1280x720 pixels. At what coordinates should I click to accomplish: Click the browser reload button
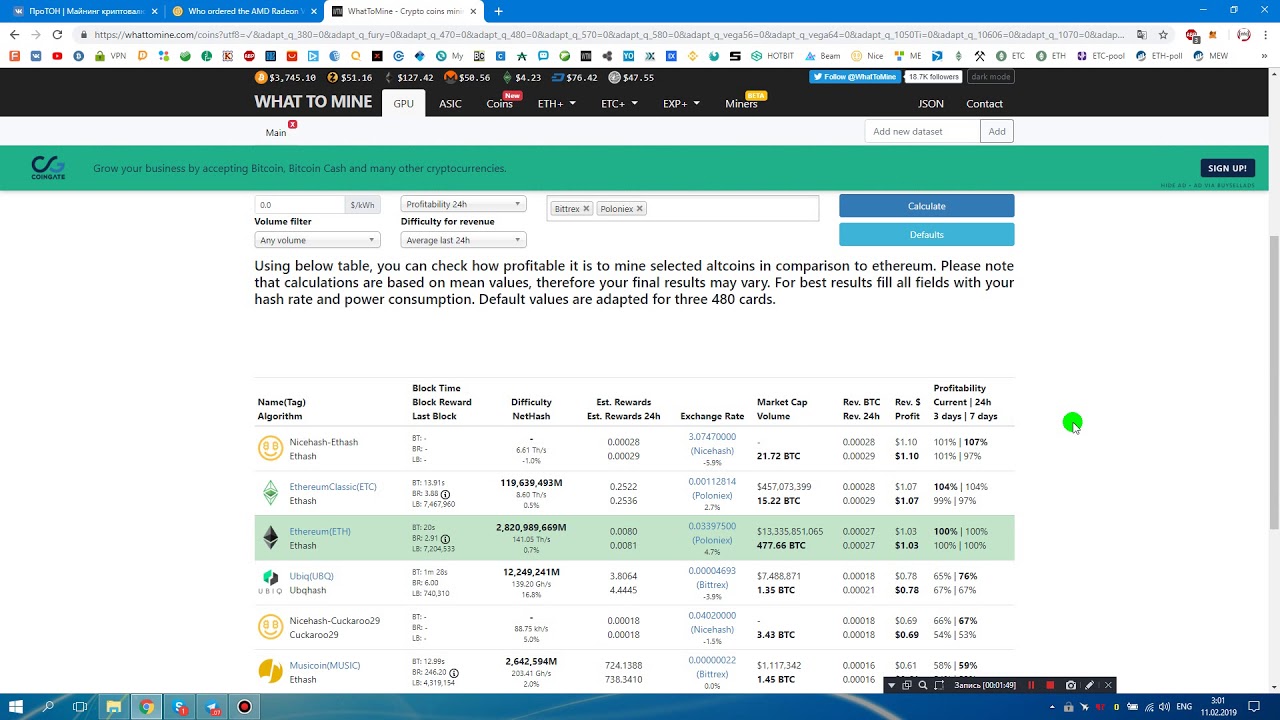pos(57,34)
